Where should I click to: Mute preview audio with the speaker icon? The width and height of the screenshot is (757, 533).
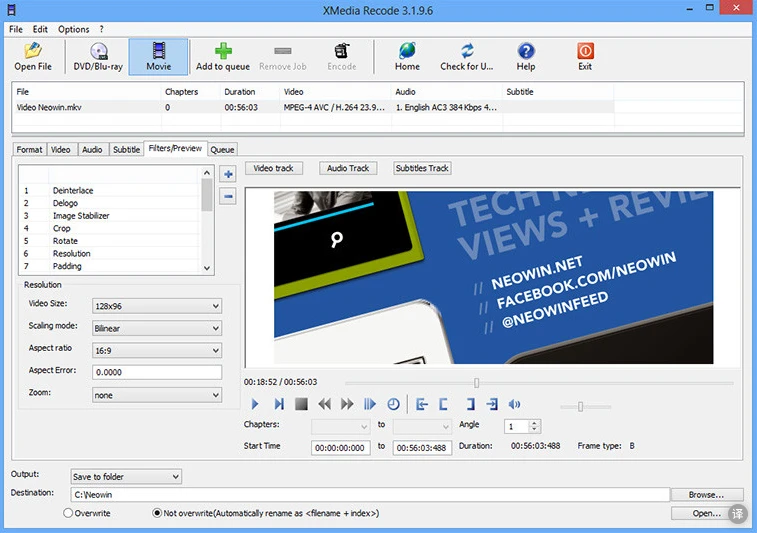tap(515, 404)
